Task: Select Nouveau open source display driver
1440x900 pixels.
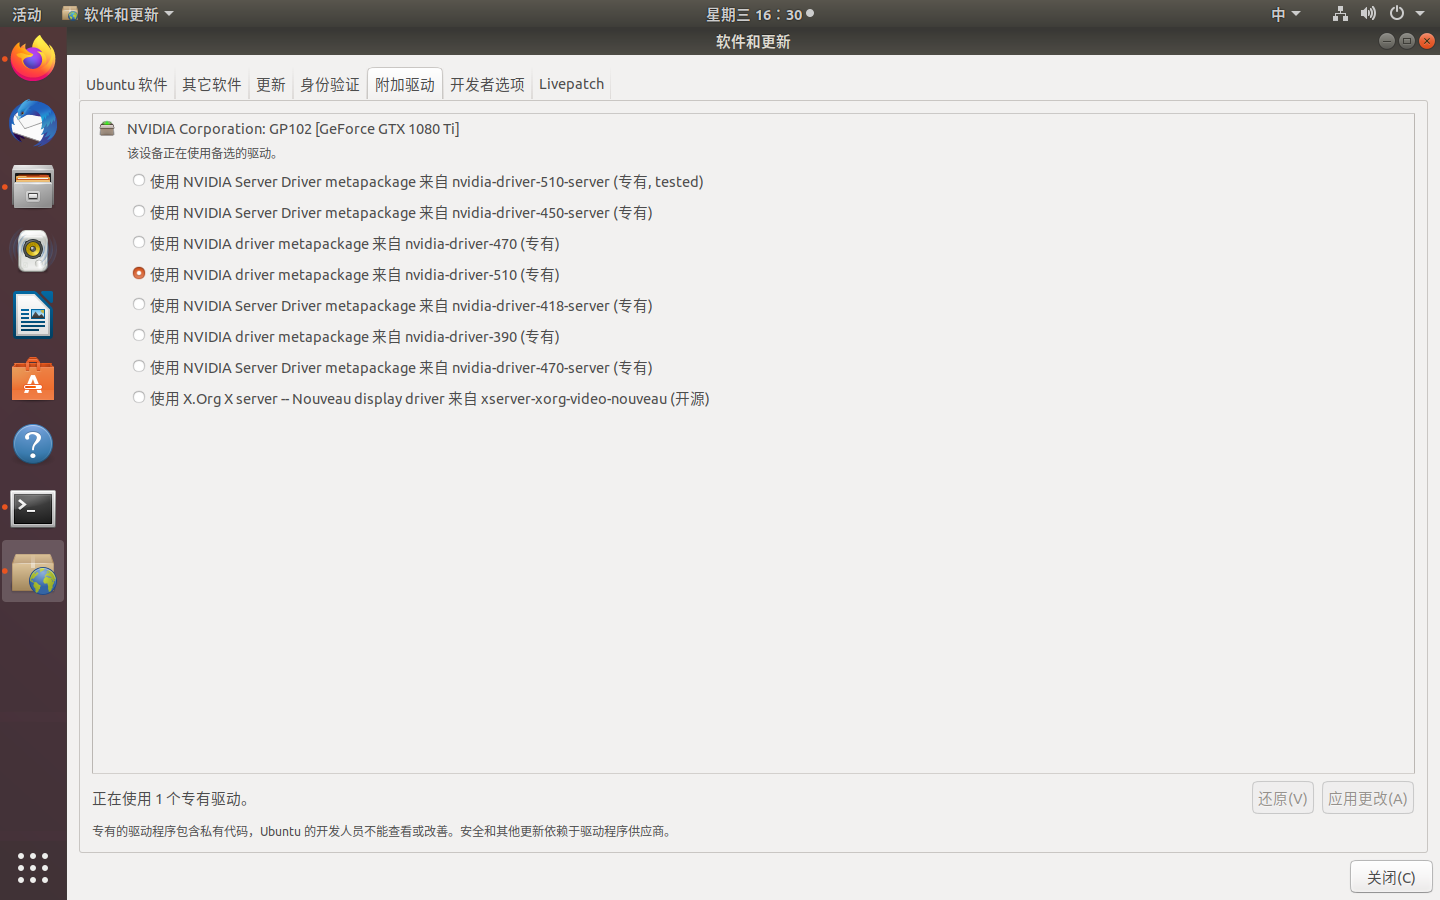Action: (420, 398)
